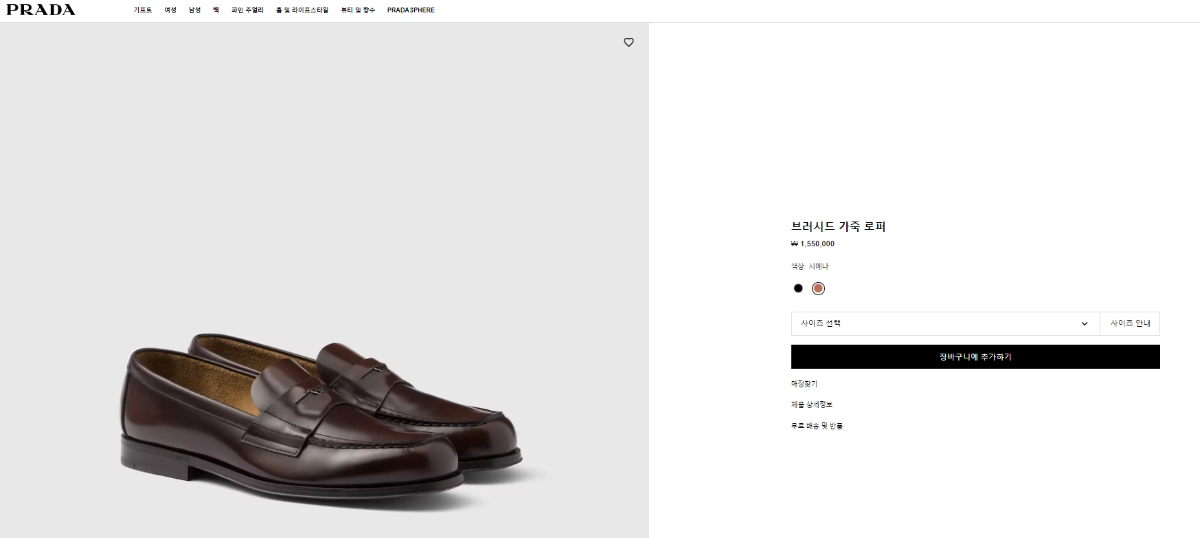Open the 파인 주얼리 fine jewelry menu
Image resolution: width=1200 pixels, height=538 pixels.
[x=247, y=10]
